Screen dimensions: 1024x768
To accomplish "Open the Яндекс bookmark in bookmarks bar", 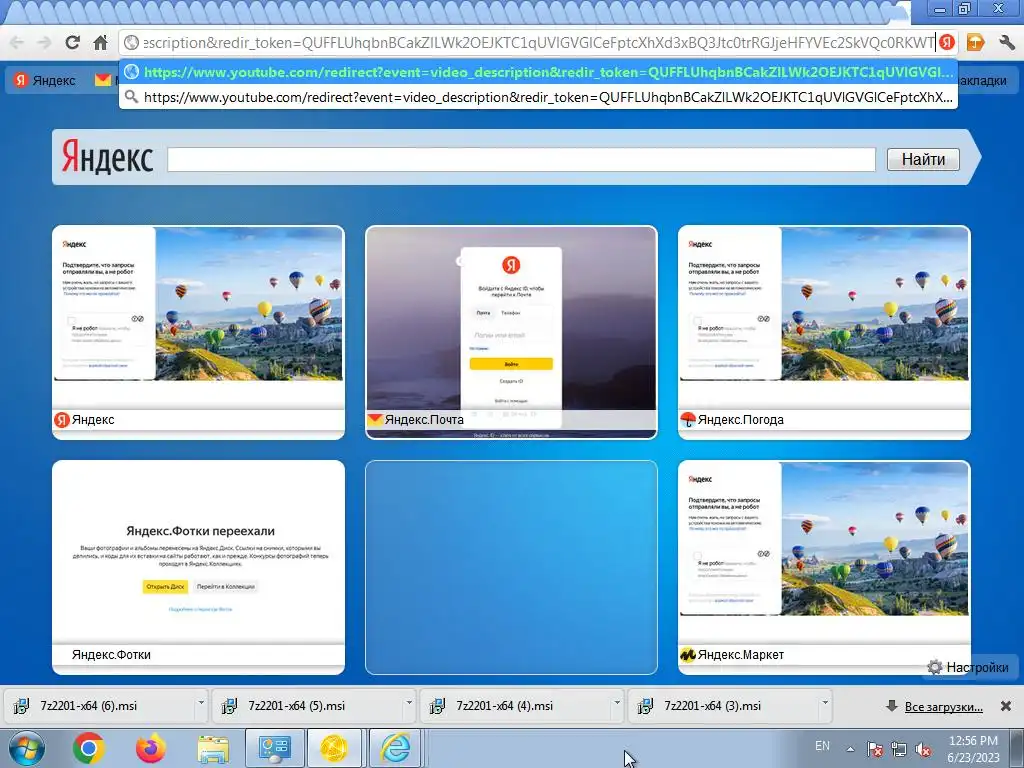I will coord(45,80).
